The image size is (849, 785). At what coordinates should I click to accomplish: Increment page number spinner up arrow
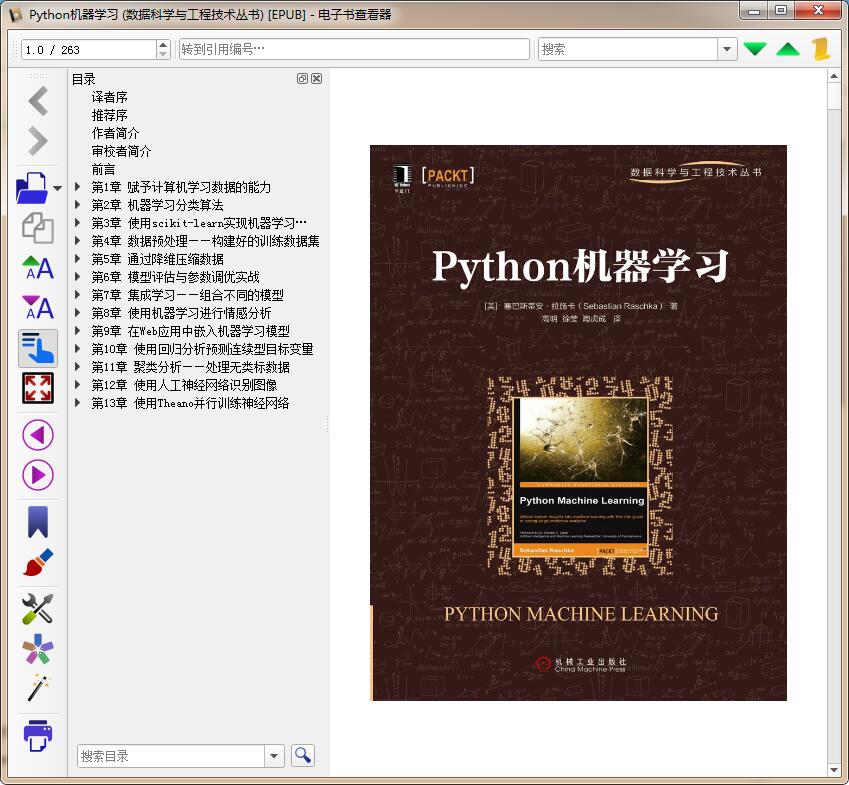coord(163,44)
